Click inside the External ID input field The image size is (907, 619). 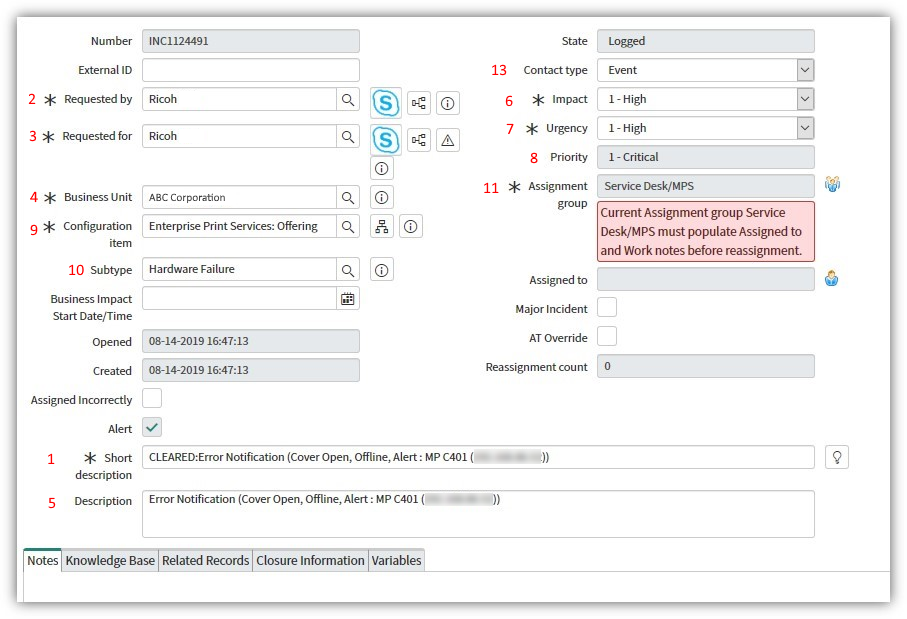tap(250, 70)
